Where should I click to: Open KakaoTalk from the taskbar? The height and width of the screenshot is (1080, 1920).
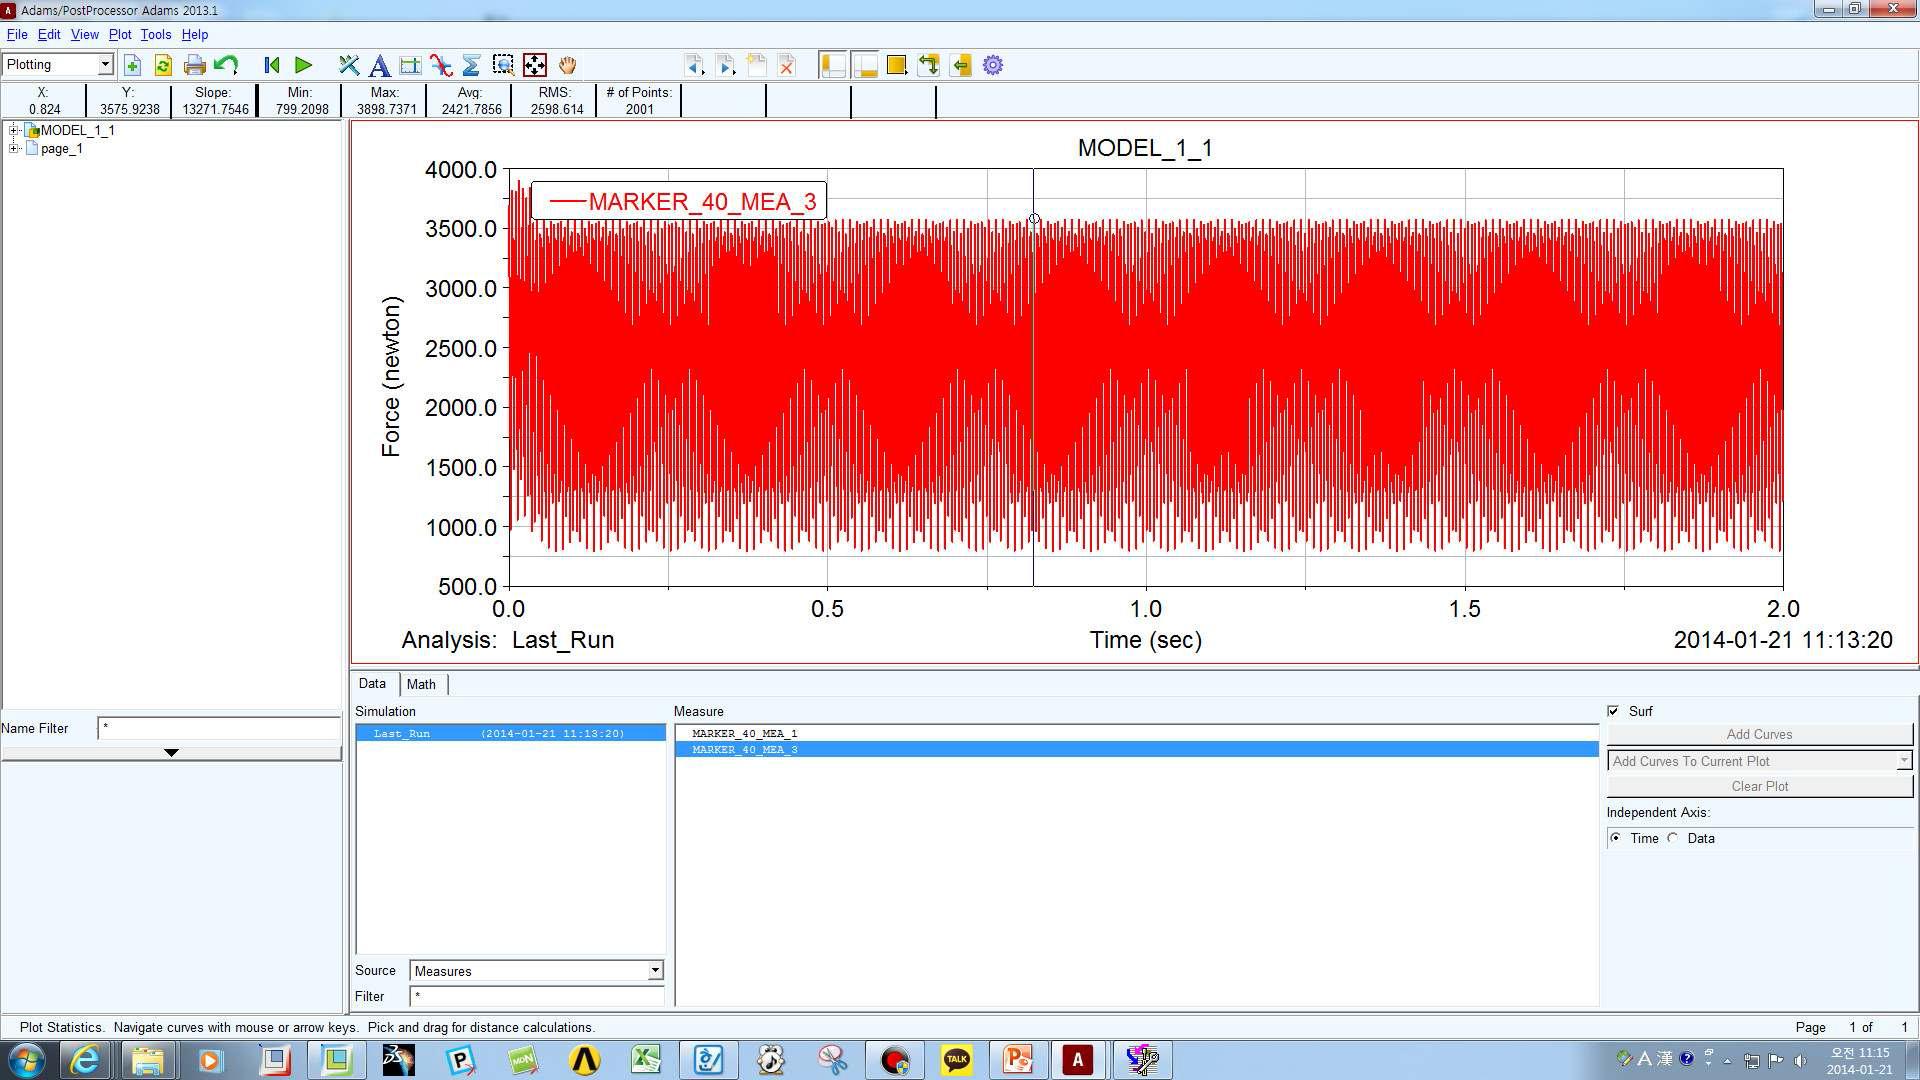(957, 1060)
